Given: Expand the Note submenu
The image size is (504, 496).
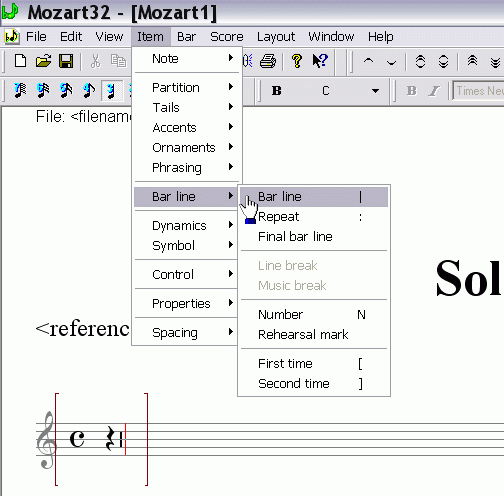Looking at the screenshot, I should 187,59.
